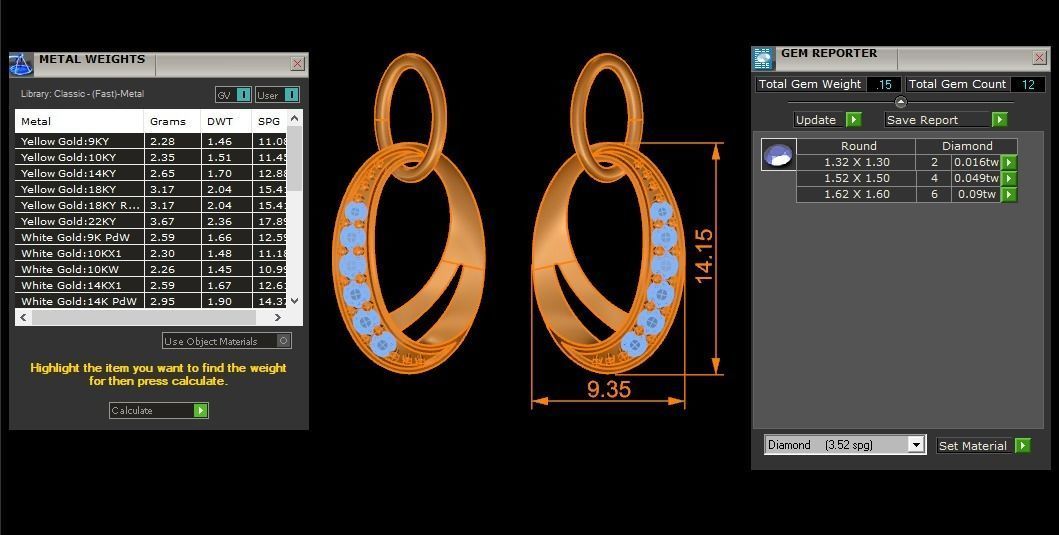Select the Yellow Gold:9KY row
Image resolution: width=1059 pixels, height=535 pixels.
coord(151,141)
